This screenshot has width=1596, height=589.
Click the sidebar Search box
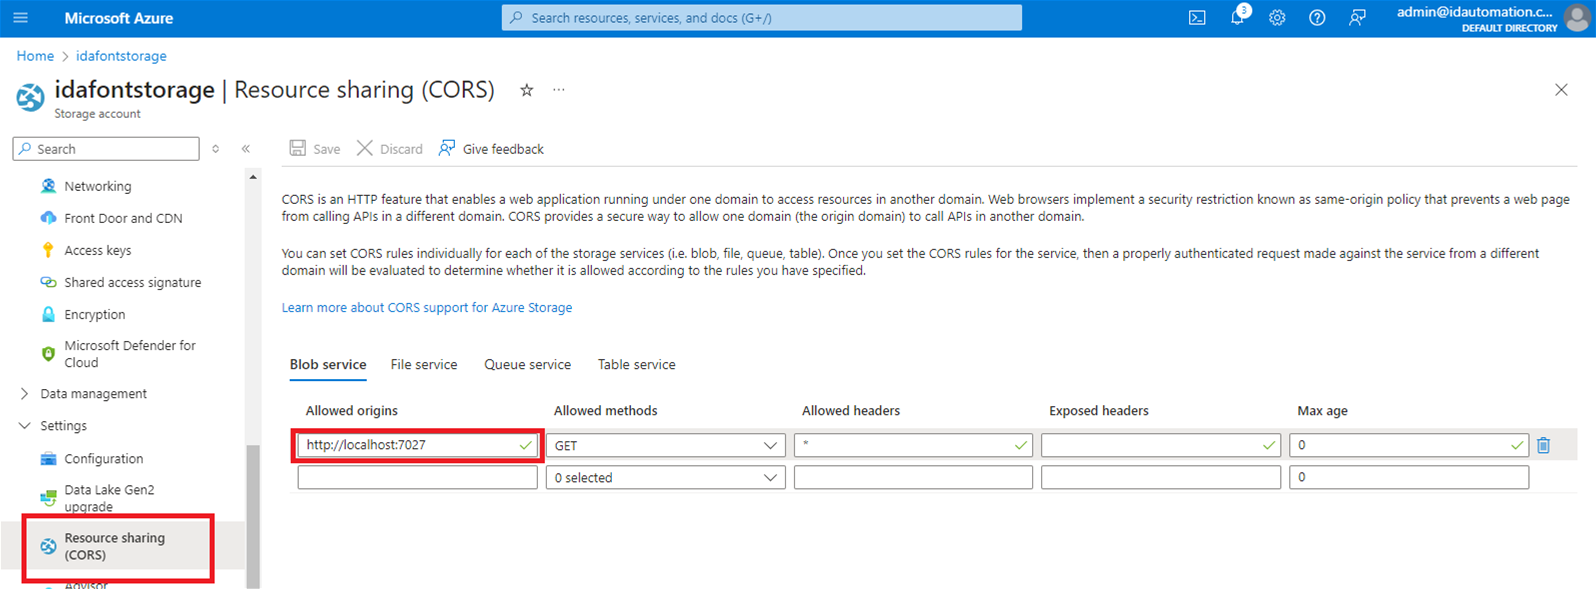tap(106, 149)
